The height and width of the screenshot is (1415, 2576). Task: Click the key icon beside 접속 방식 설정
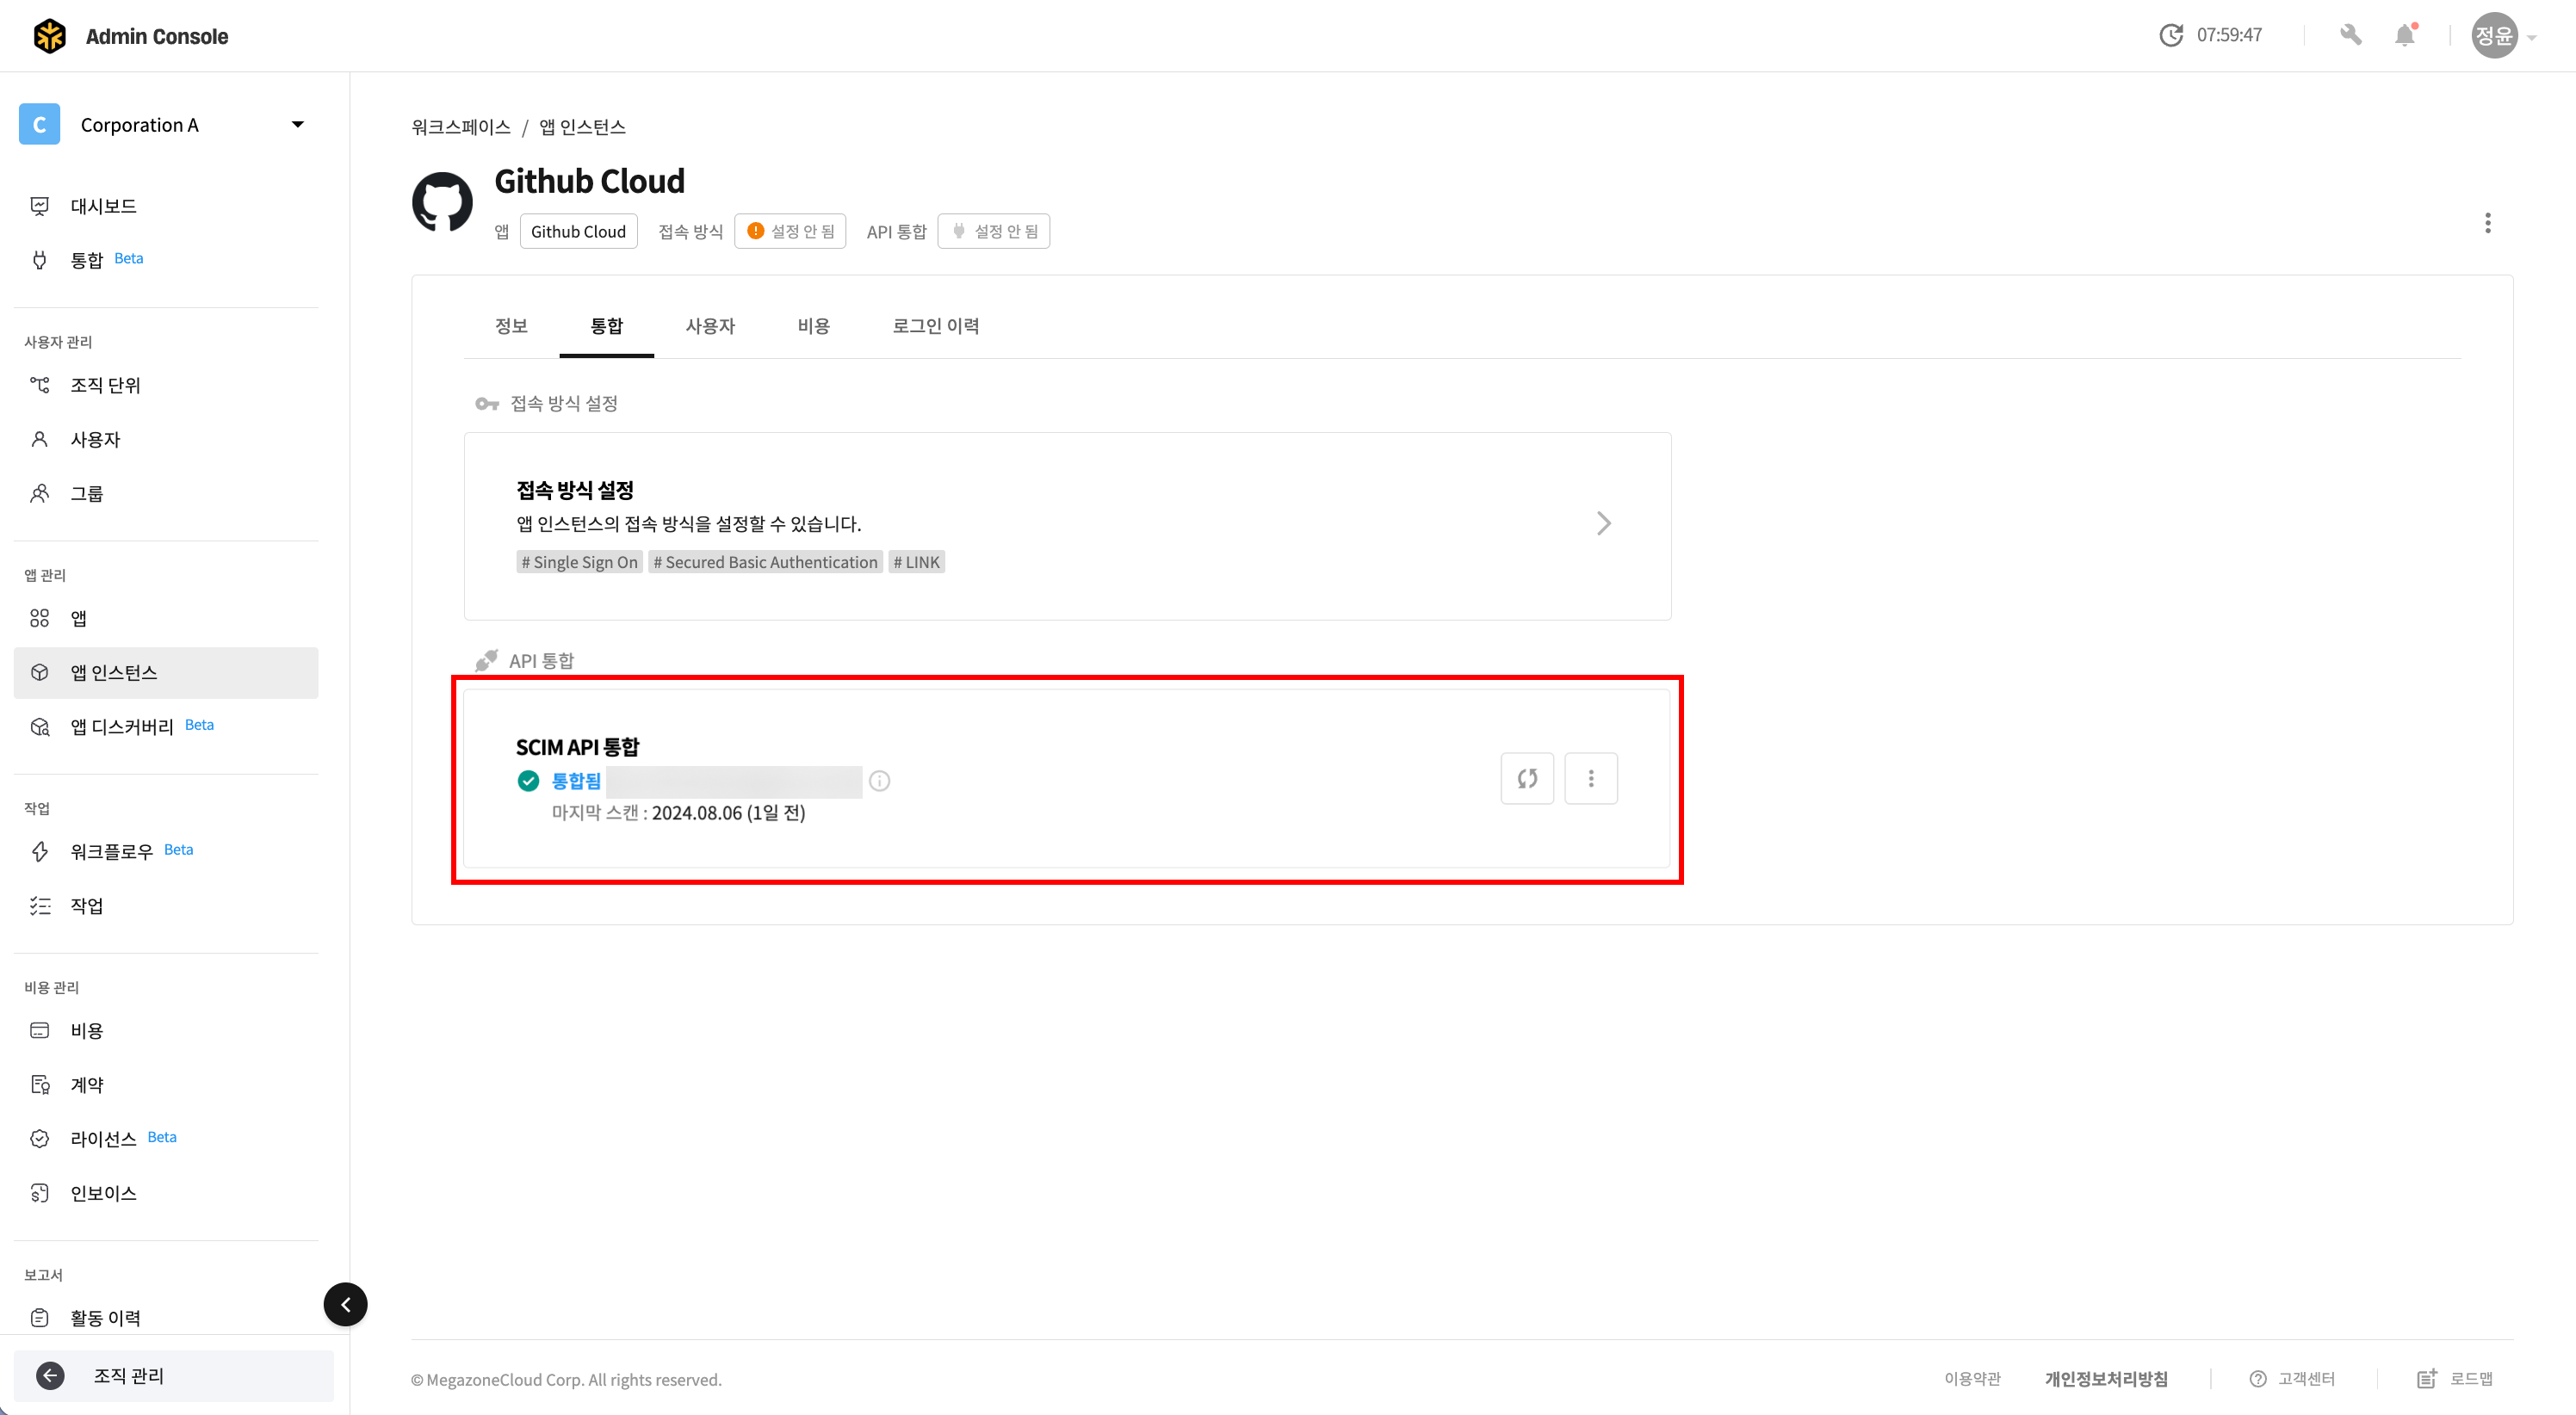487,404
